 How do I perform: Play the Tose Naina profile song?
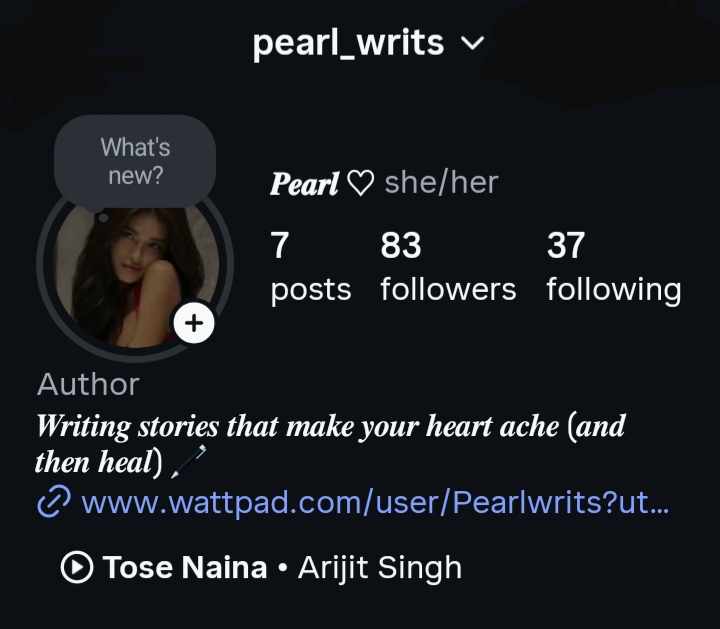pyautogui.click(x=77, y=567)
